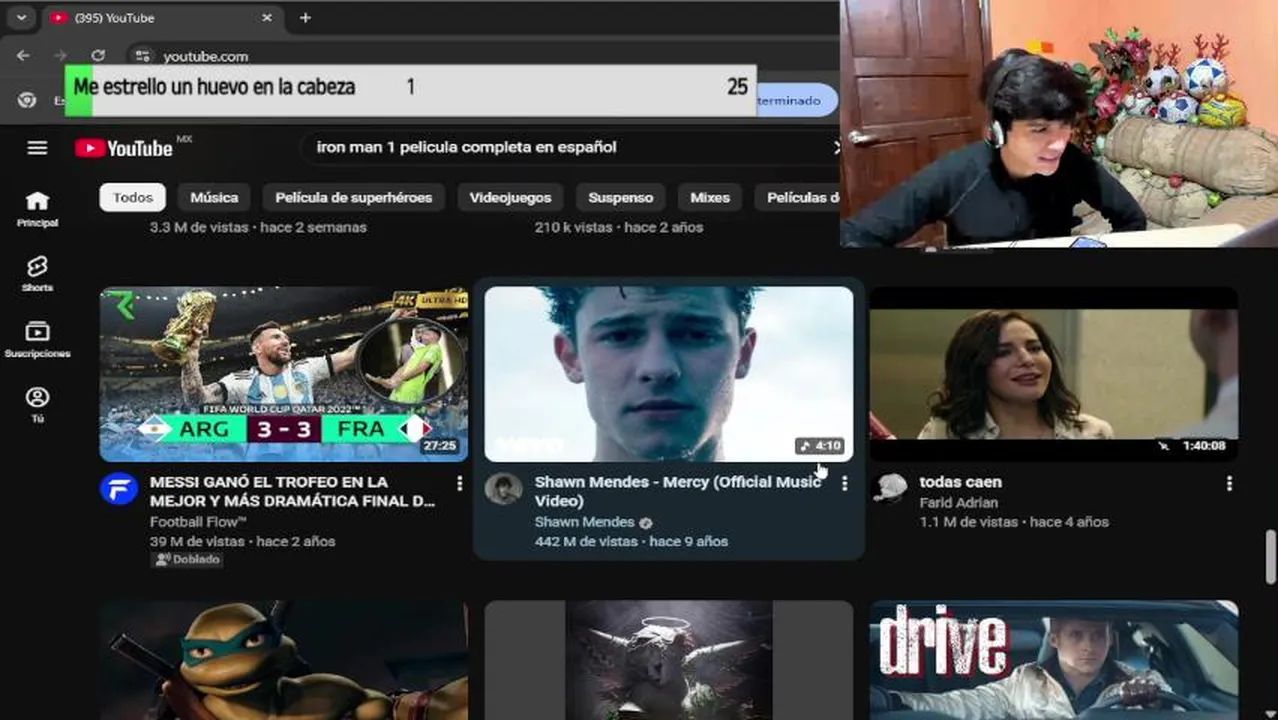
Task: Open Farid Adrian channel avatar
Action: [x=889, y=489]
